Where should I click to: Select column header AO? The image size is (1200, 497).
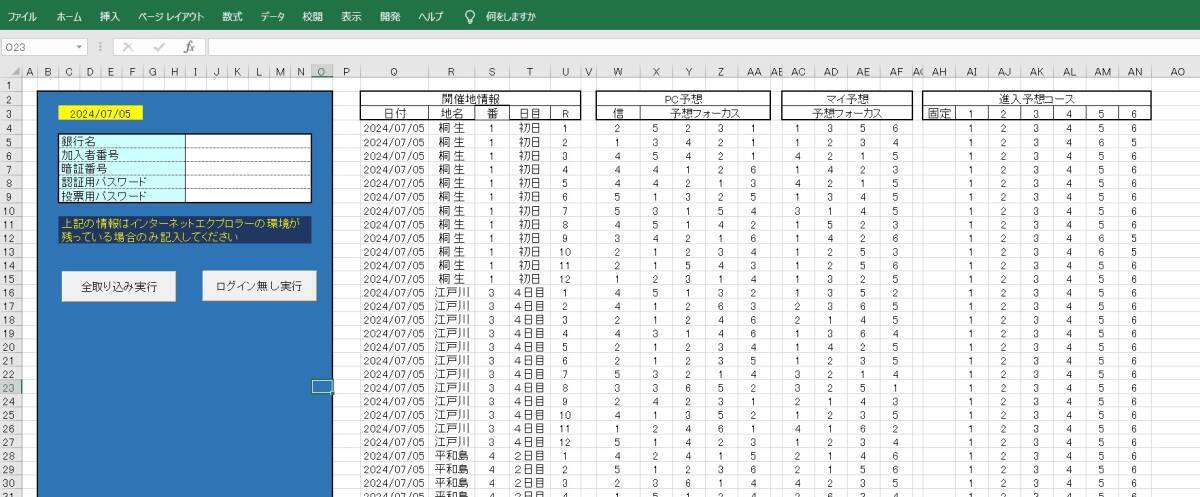coord(1177,71)
